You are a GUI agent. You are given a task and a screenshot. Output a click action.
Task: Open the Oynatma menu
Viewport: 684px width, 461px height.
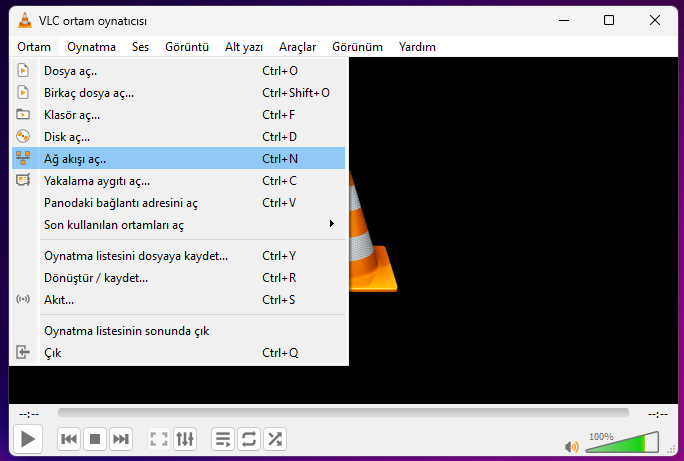91,46
